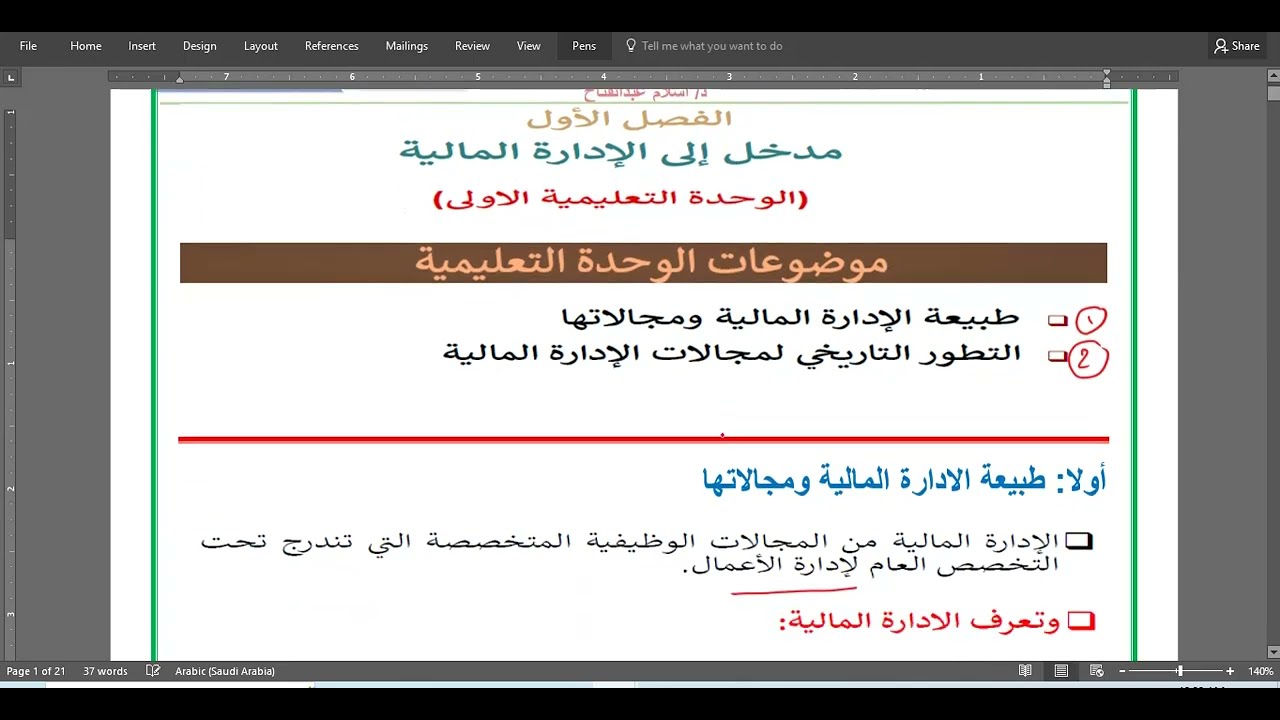Click Page 1 of 21 in status bar
This screenshot has width=1280, height=720.
(x=36, y=671)
